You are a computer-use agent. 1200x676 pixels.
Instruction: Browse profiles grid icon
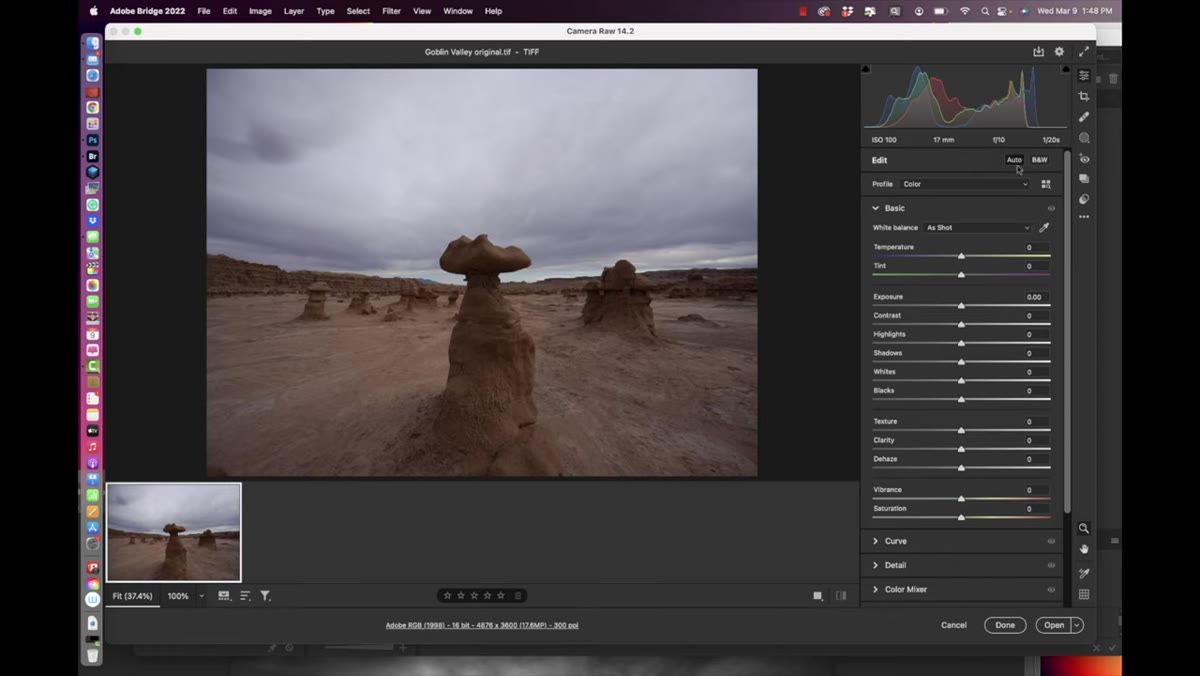coord(1046,184)
